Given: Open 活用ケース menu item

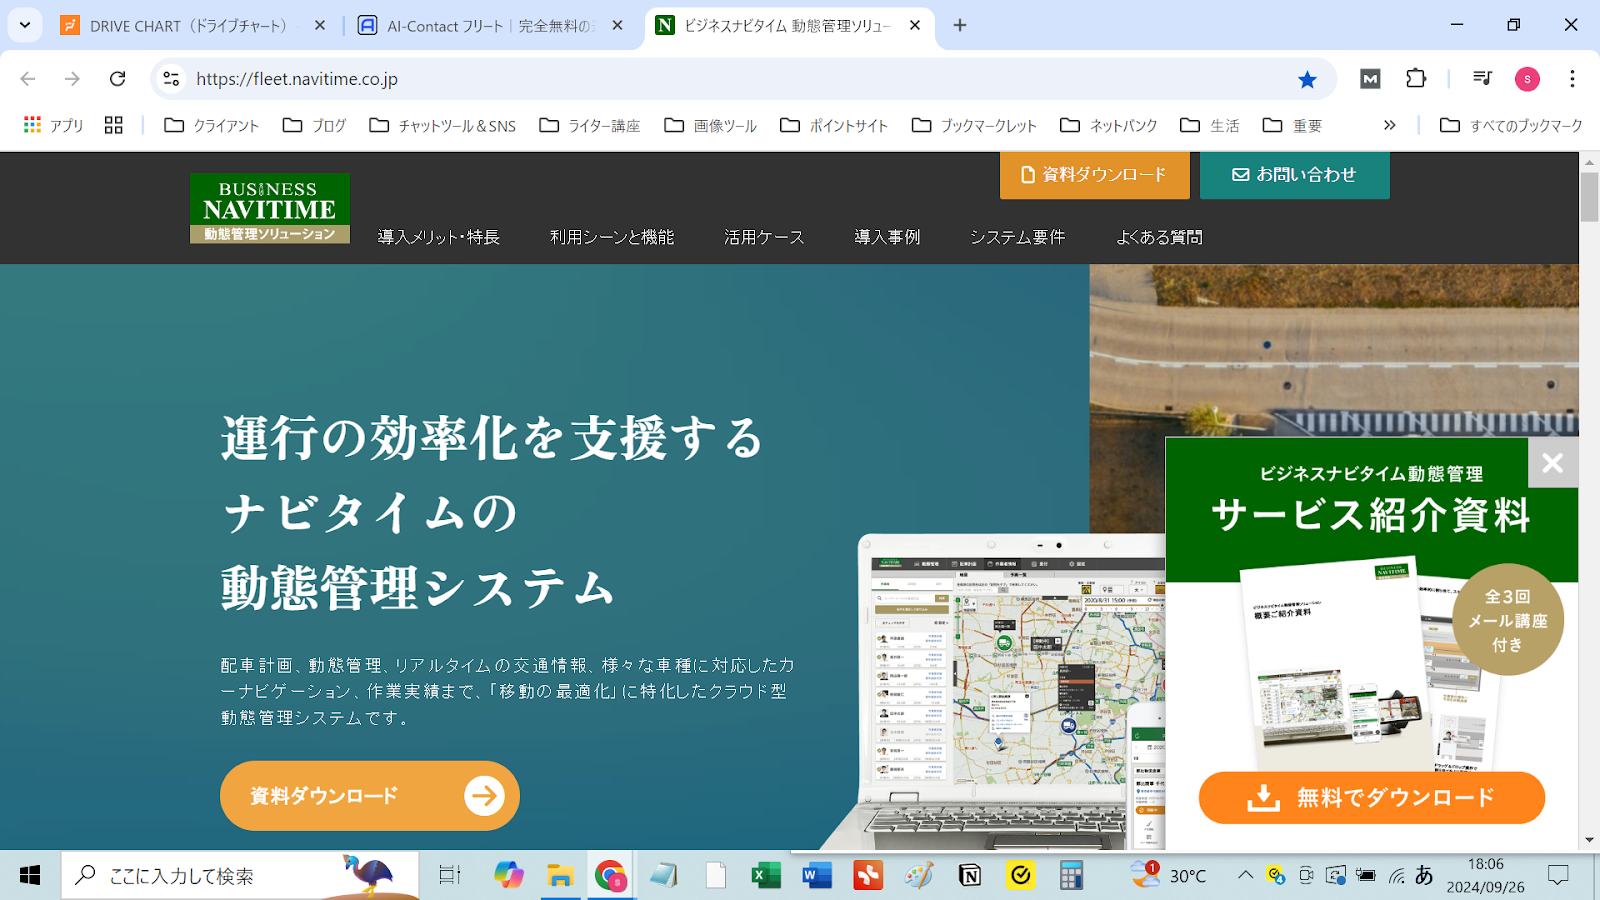Looking at the screenshot, I should pos(764,237).
